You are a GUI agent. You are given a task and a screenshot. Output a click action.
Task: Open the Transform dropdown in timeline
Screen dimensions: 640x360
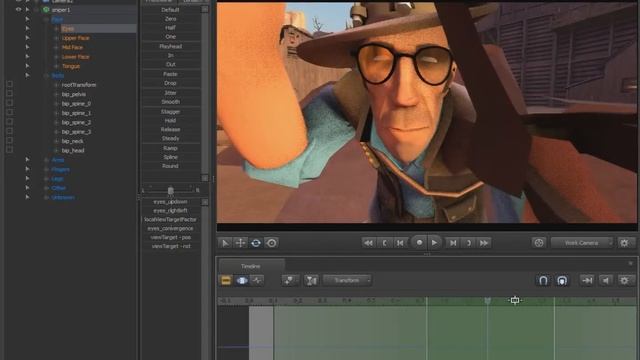pyautogui.click(x=347, y=280)
